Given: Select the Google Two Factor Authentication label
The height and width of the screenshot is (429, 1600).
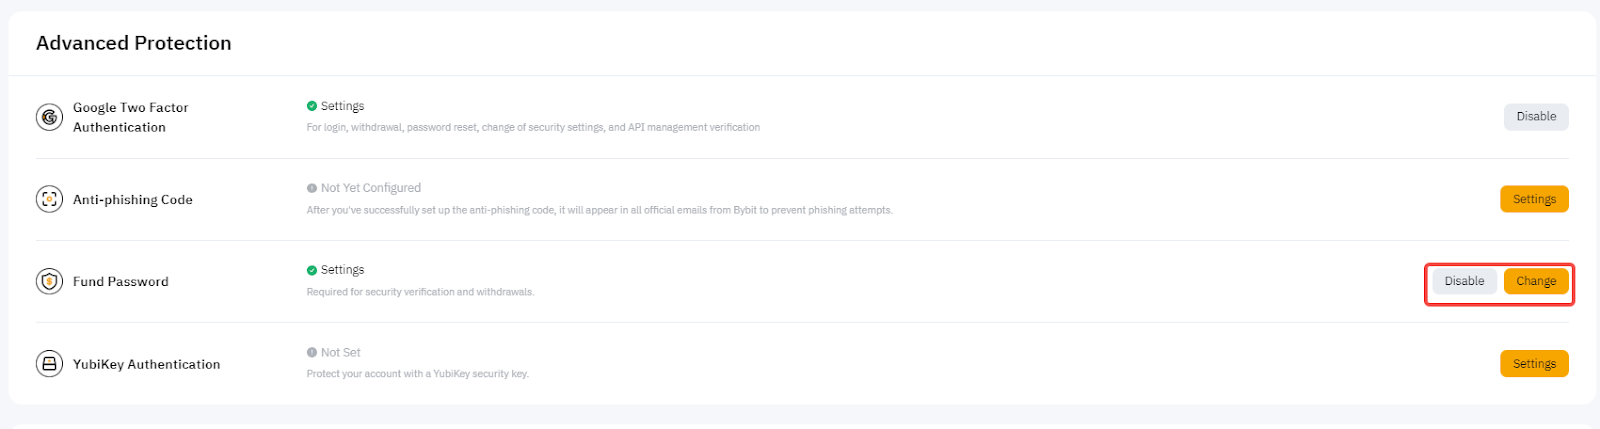Looking at the screenshot, I should (x=130, y=117).
